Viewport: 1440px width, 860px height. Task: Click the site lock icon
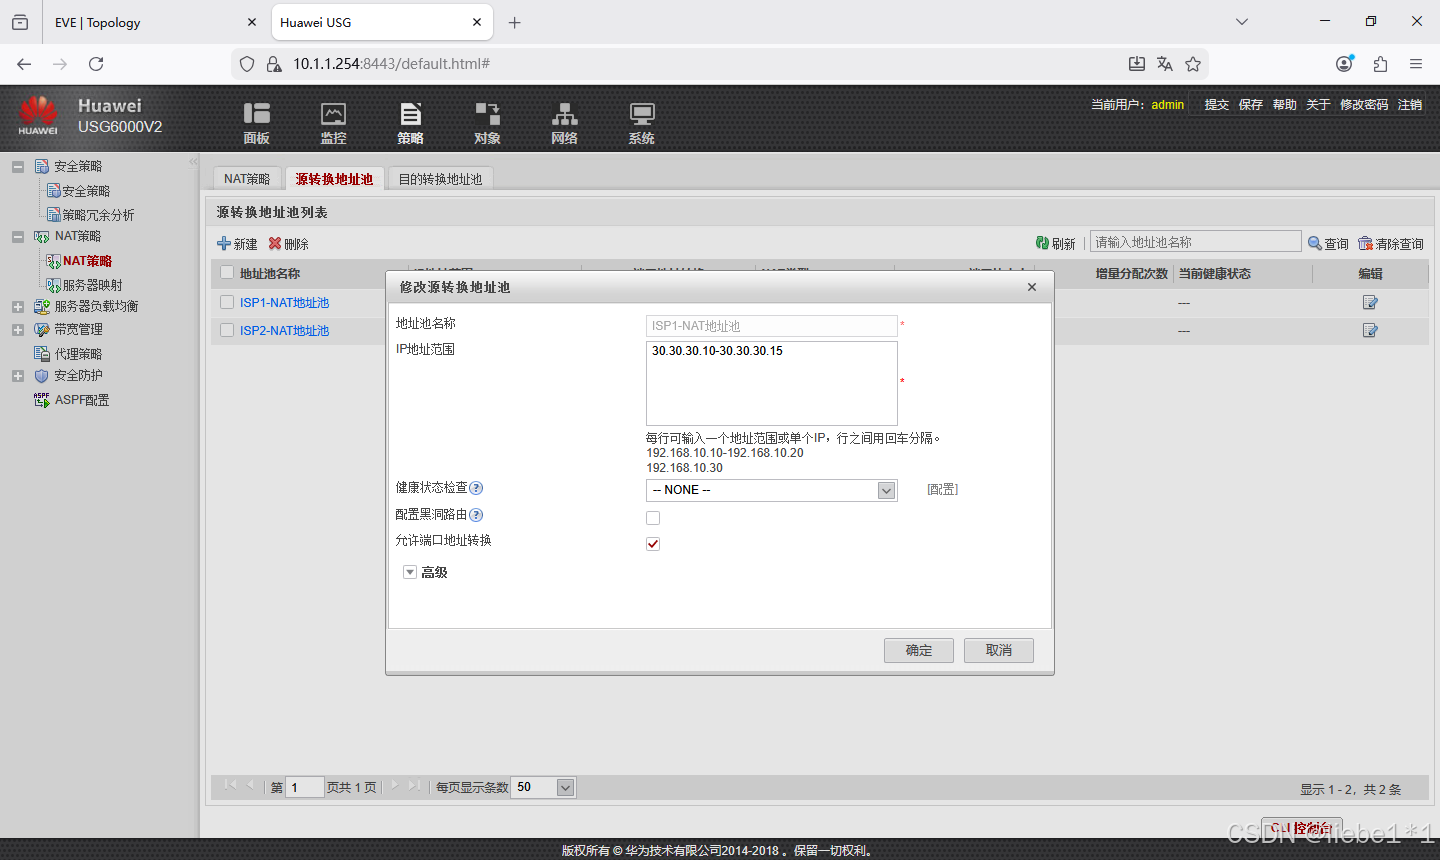coord(274,64)
